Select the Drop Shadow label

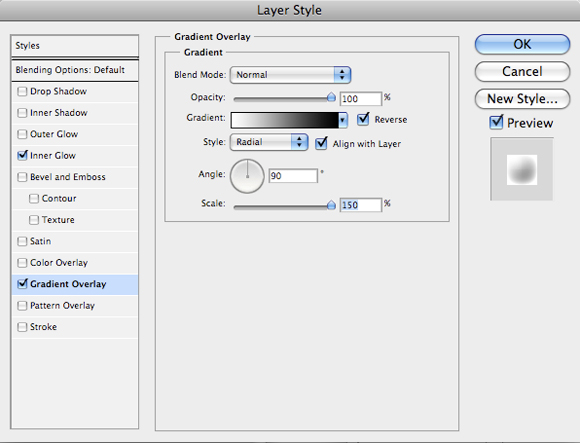tap(58, 91)
